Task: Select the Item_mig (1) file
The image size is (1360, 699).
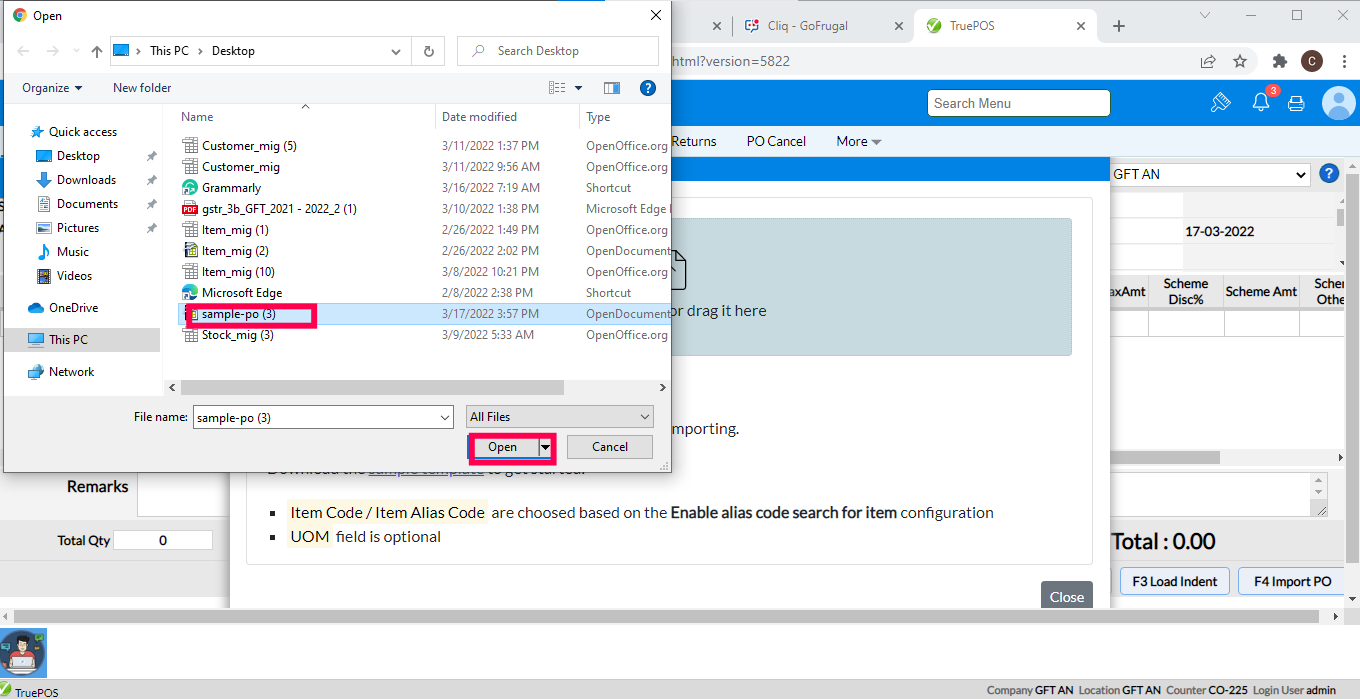Action: point(235,230)
